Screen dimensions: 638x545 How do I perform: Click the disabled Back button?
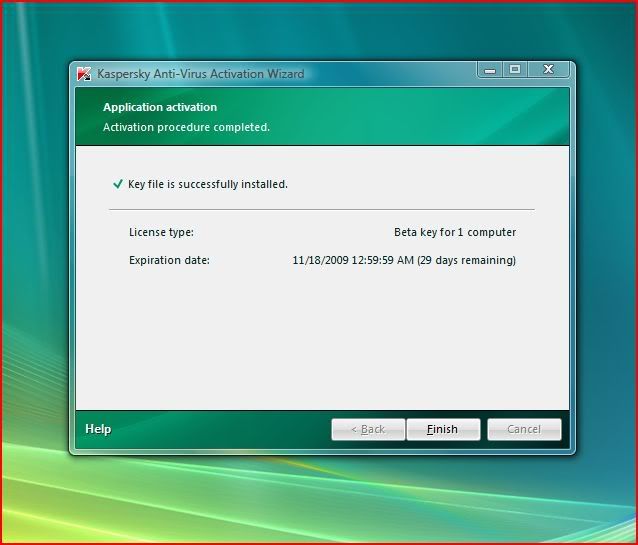pos(368,429)
